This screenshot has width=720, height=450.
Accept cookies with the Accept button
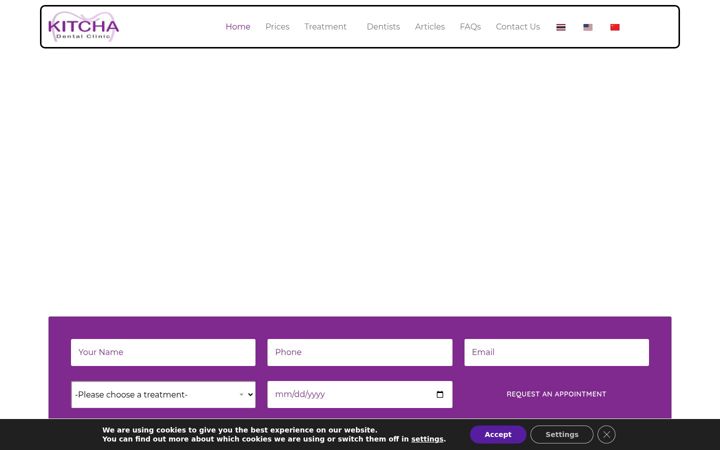pyautogui.click(x=498, y=434)
